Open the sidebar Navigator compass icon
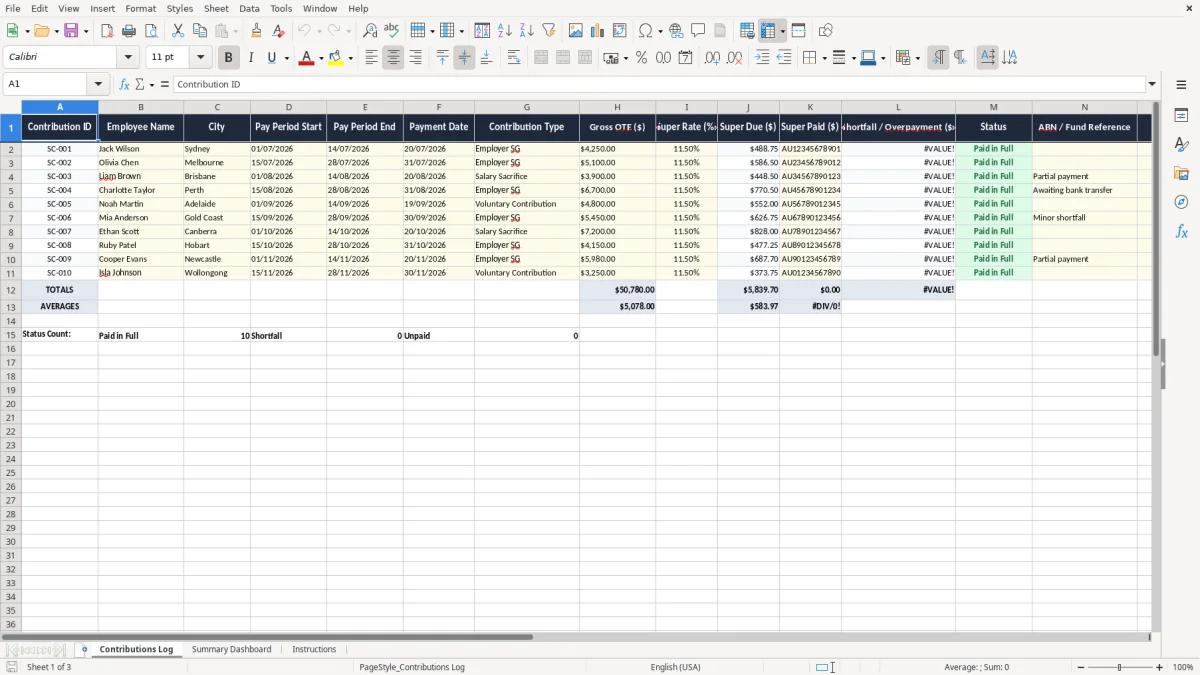1200x675 pixels. tap(1181, 202)
